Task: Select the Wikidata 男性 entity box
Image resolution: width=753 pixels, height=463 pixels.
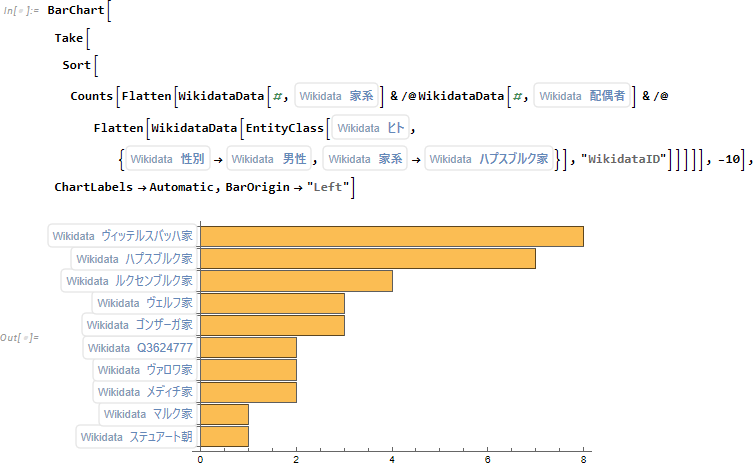Action: click(272, 158)
